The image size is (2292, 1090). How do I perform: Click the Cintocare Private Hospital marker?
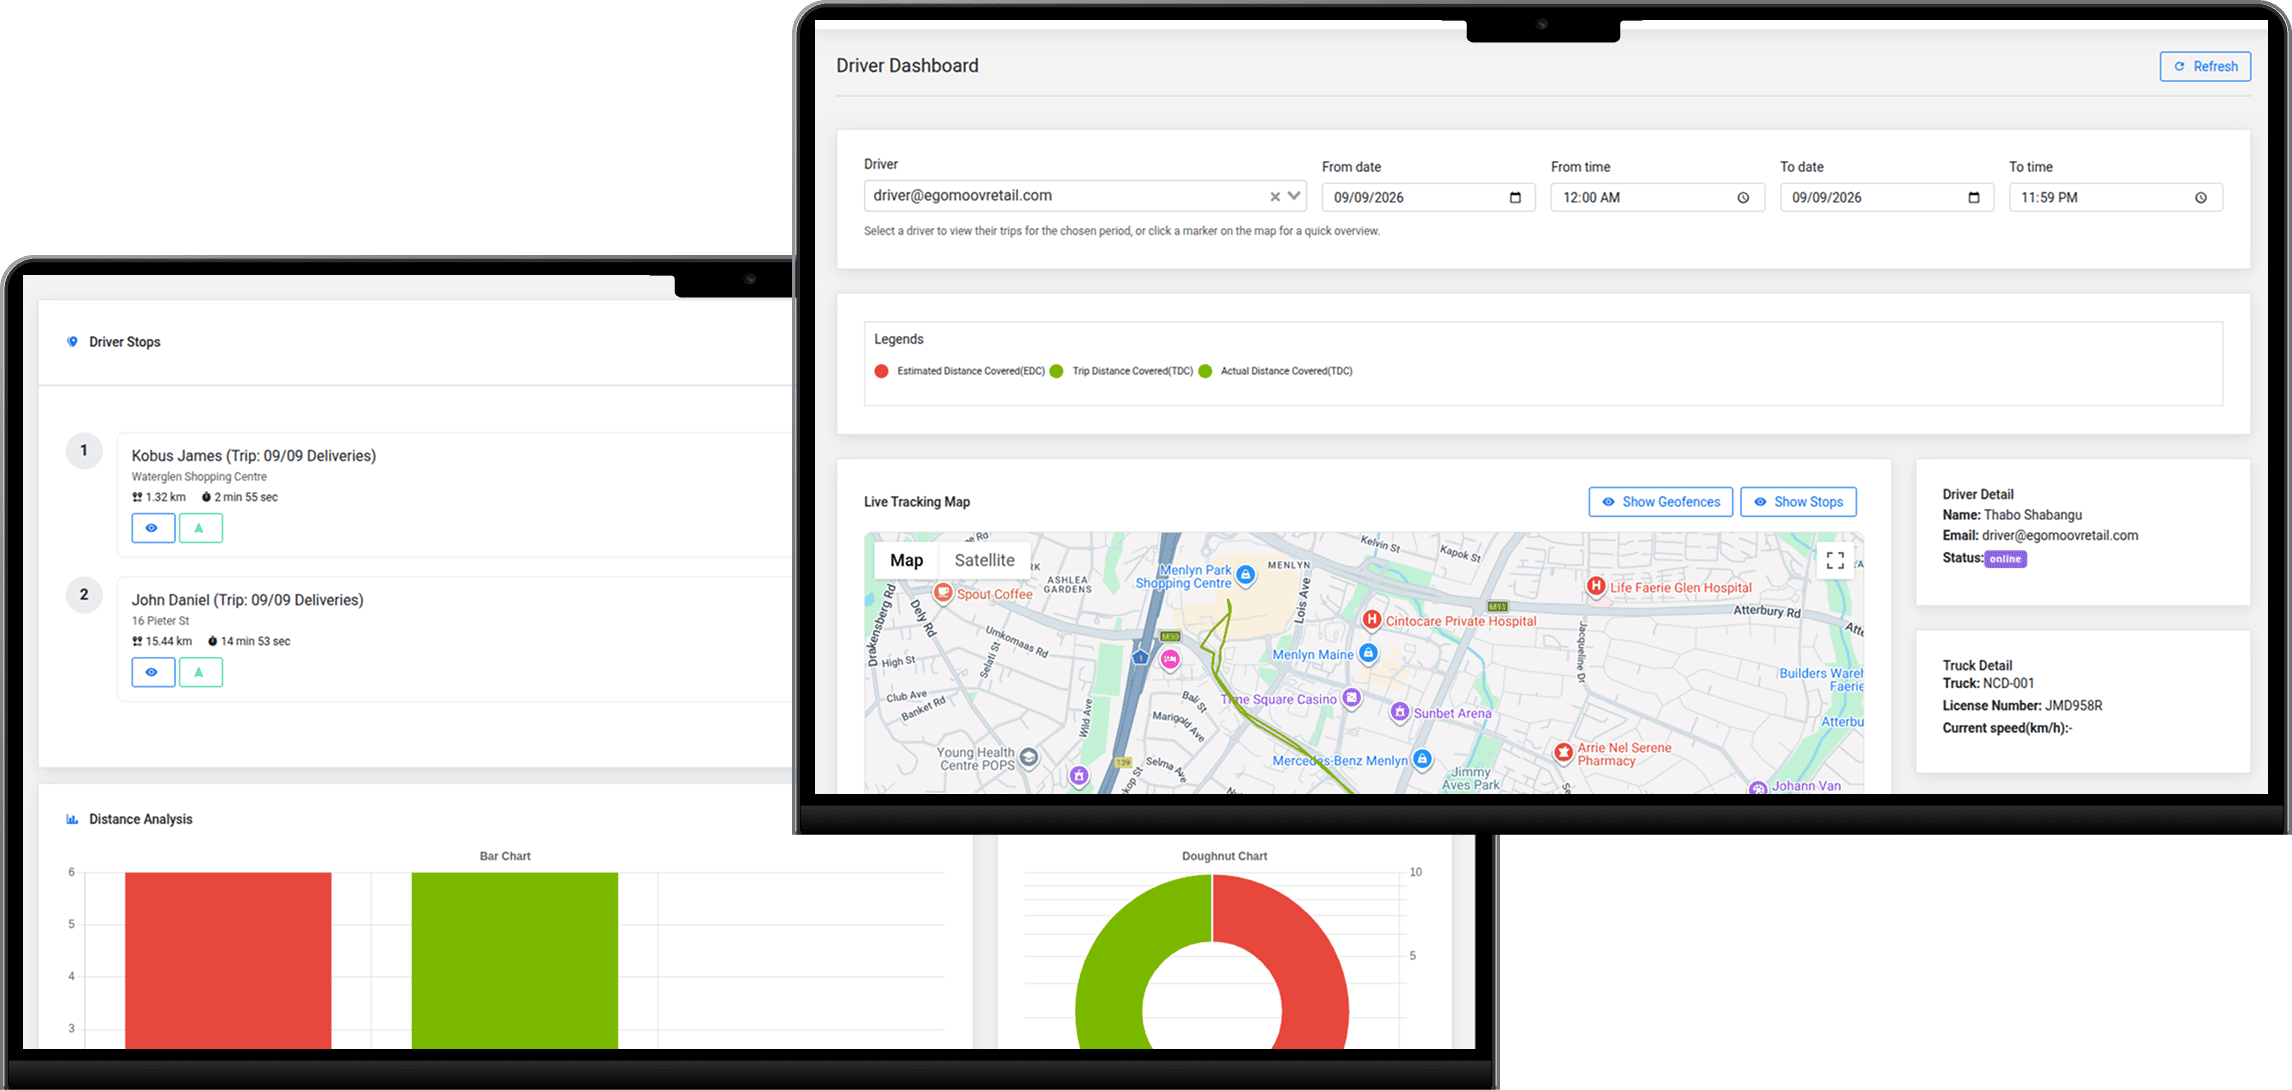click(x=1372, y=620)
